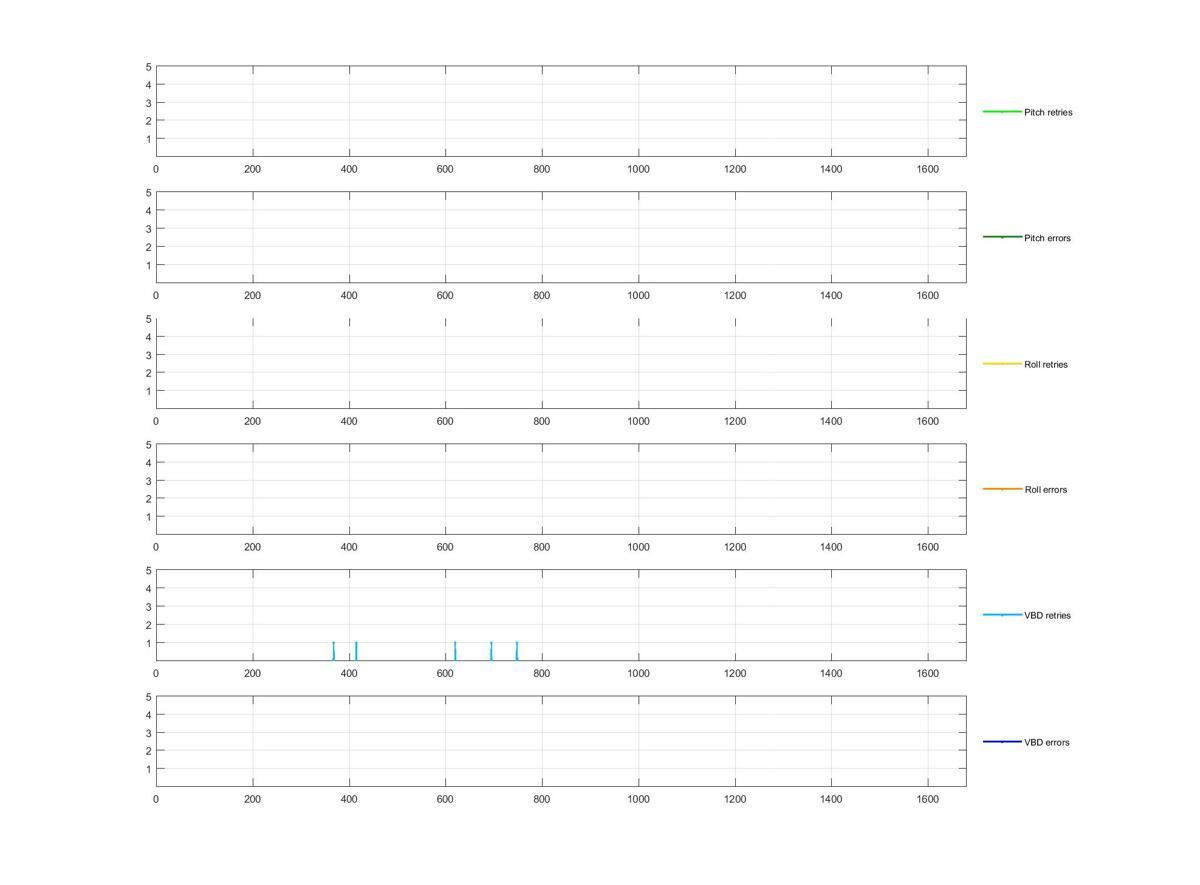The width and height of the screenshot is (1200, 885).
Task: Click the 600 tick label under VBD retries plot
Action: 445,673
